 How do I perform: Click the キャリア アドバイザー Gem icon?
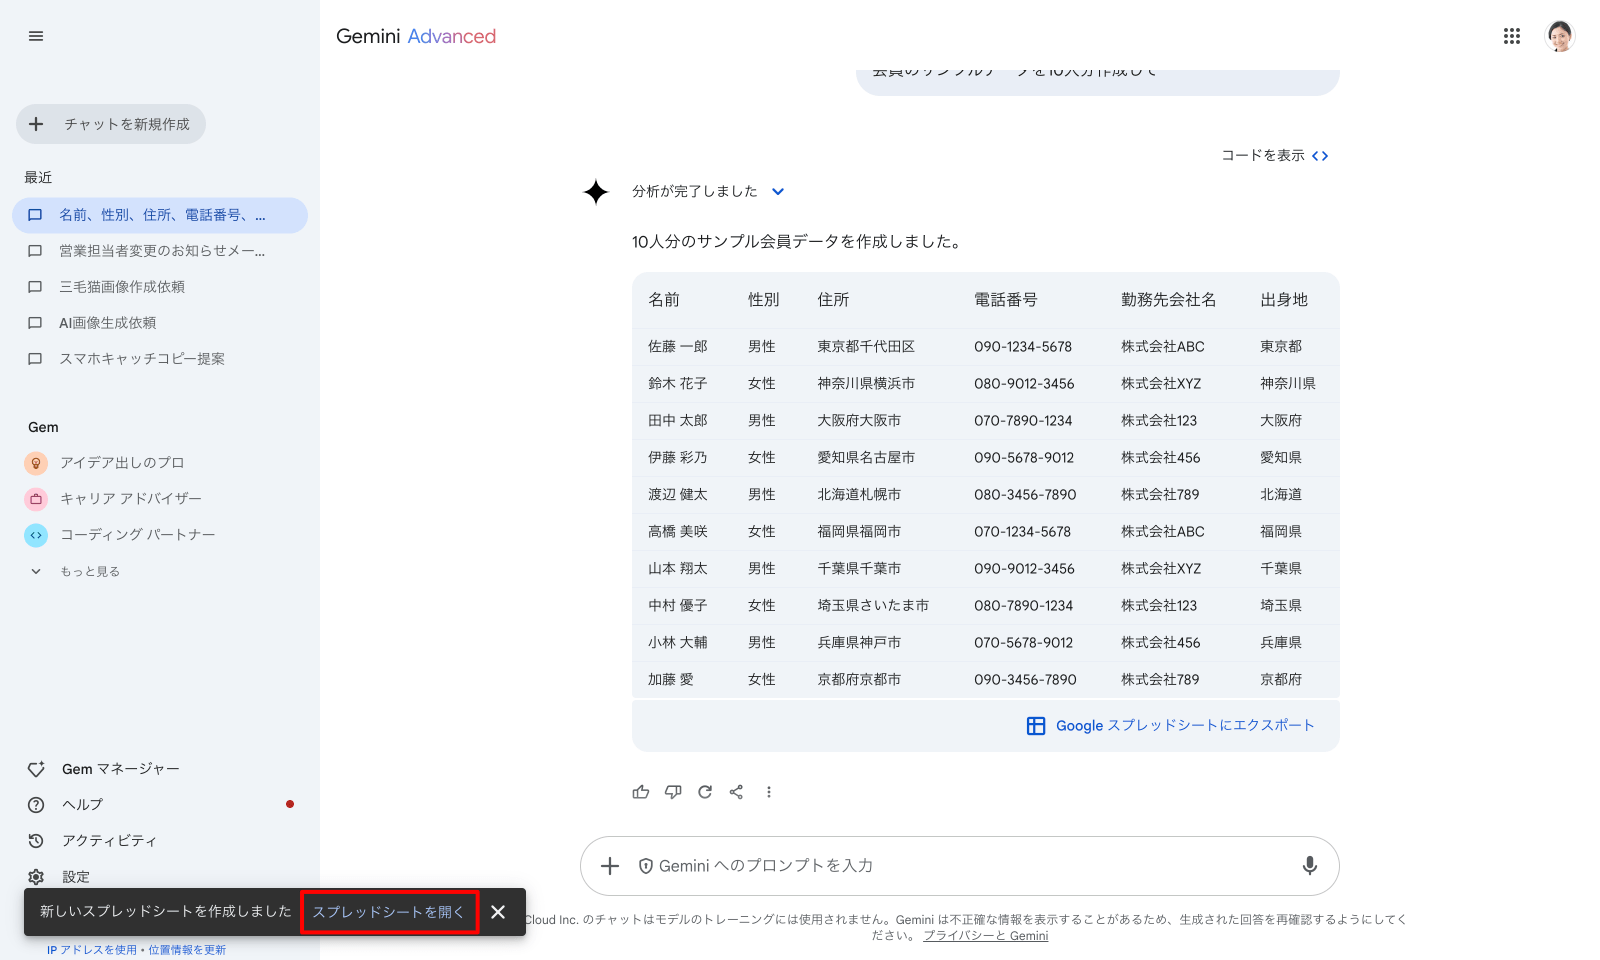(36, 499)
